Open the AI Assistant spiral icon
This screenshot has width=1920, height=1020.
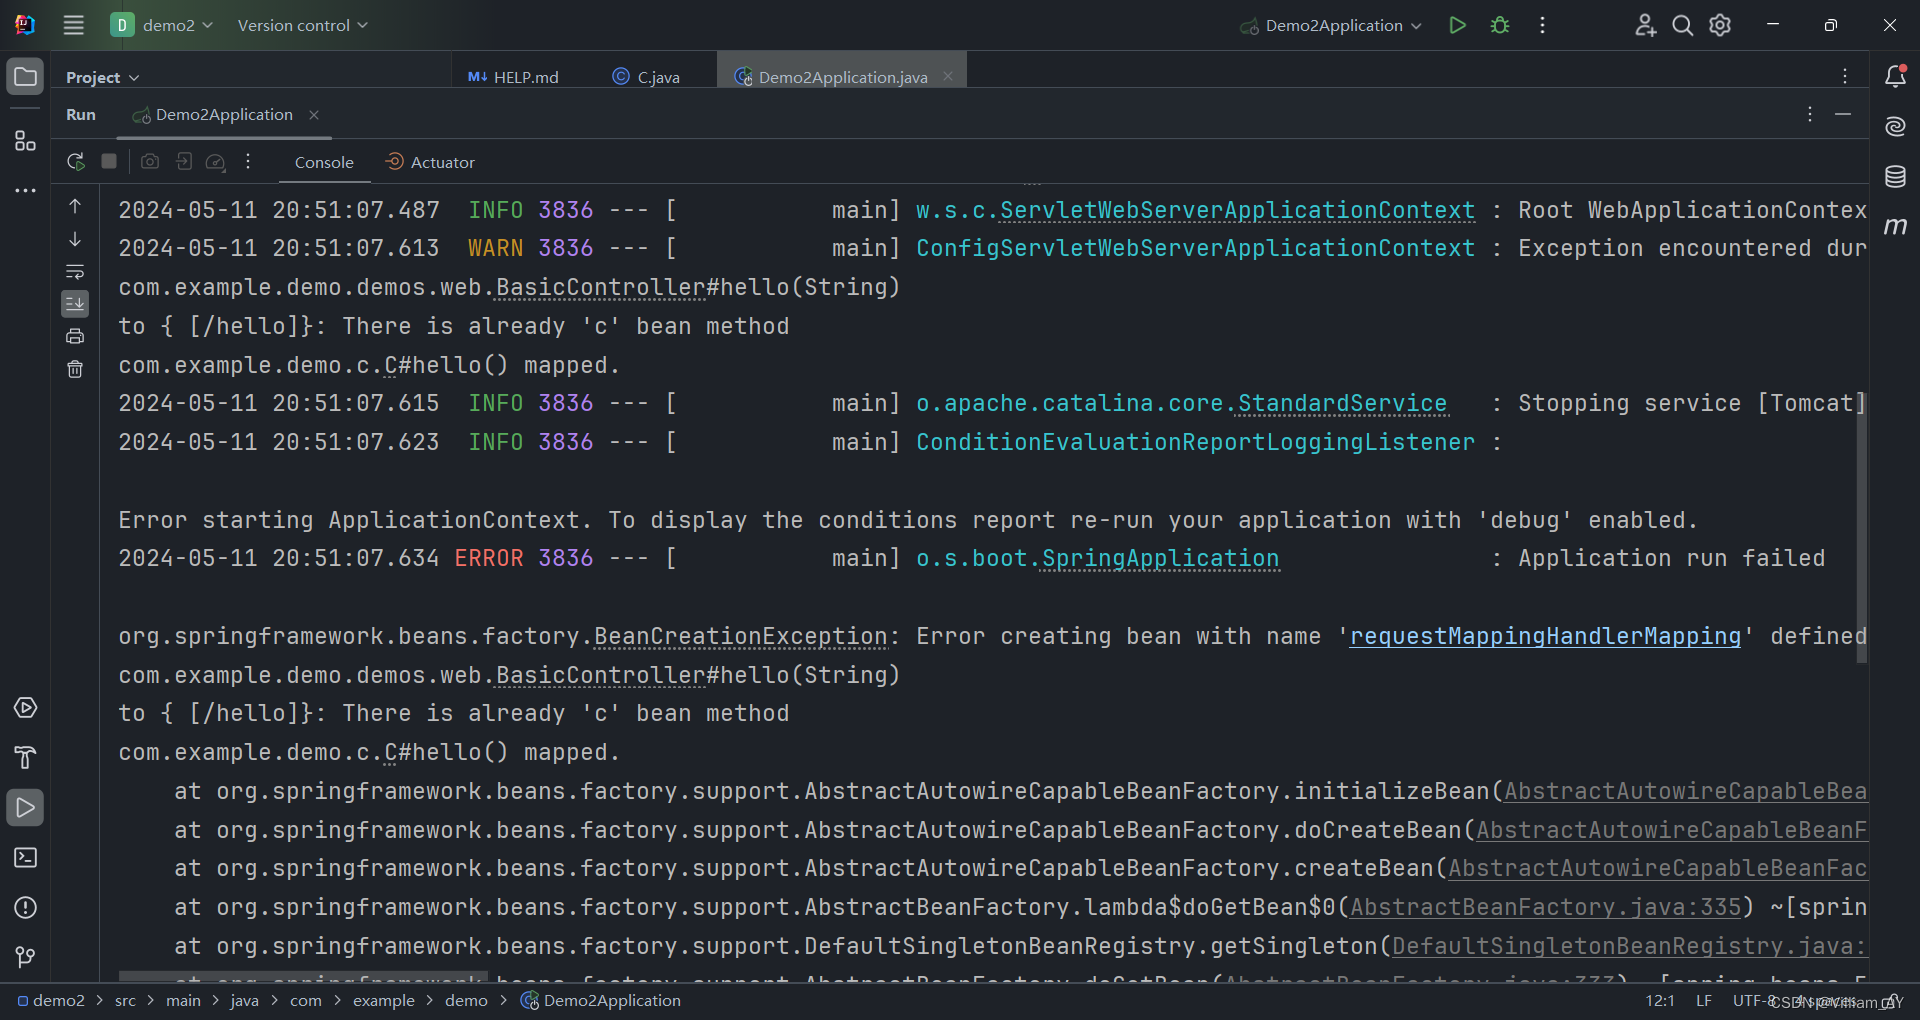[x=1895, y=127]
